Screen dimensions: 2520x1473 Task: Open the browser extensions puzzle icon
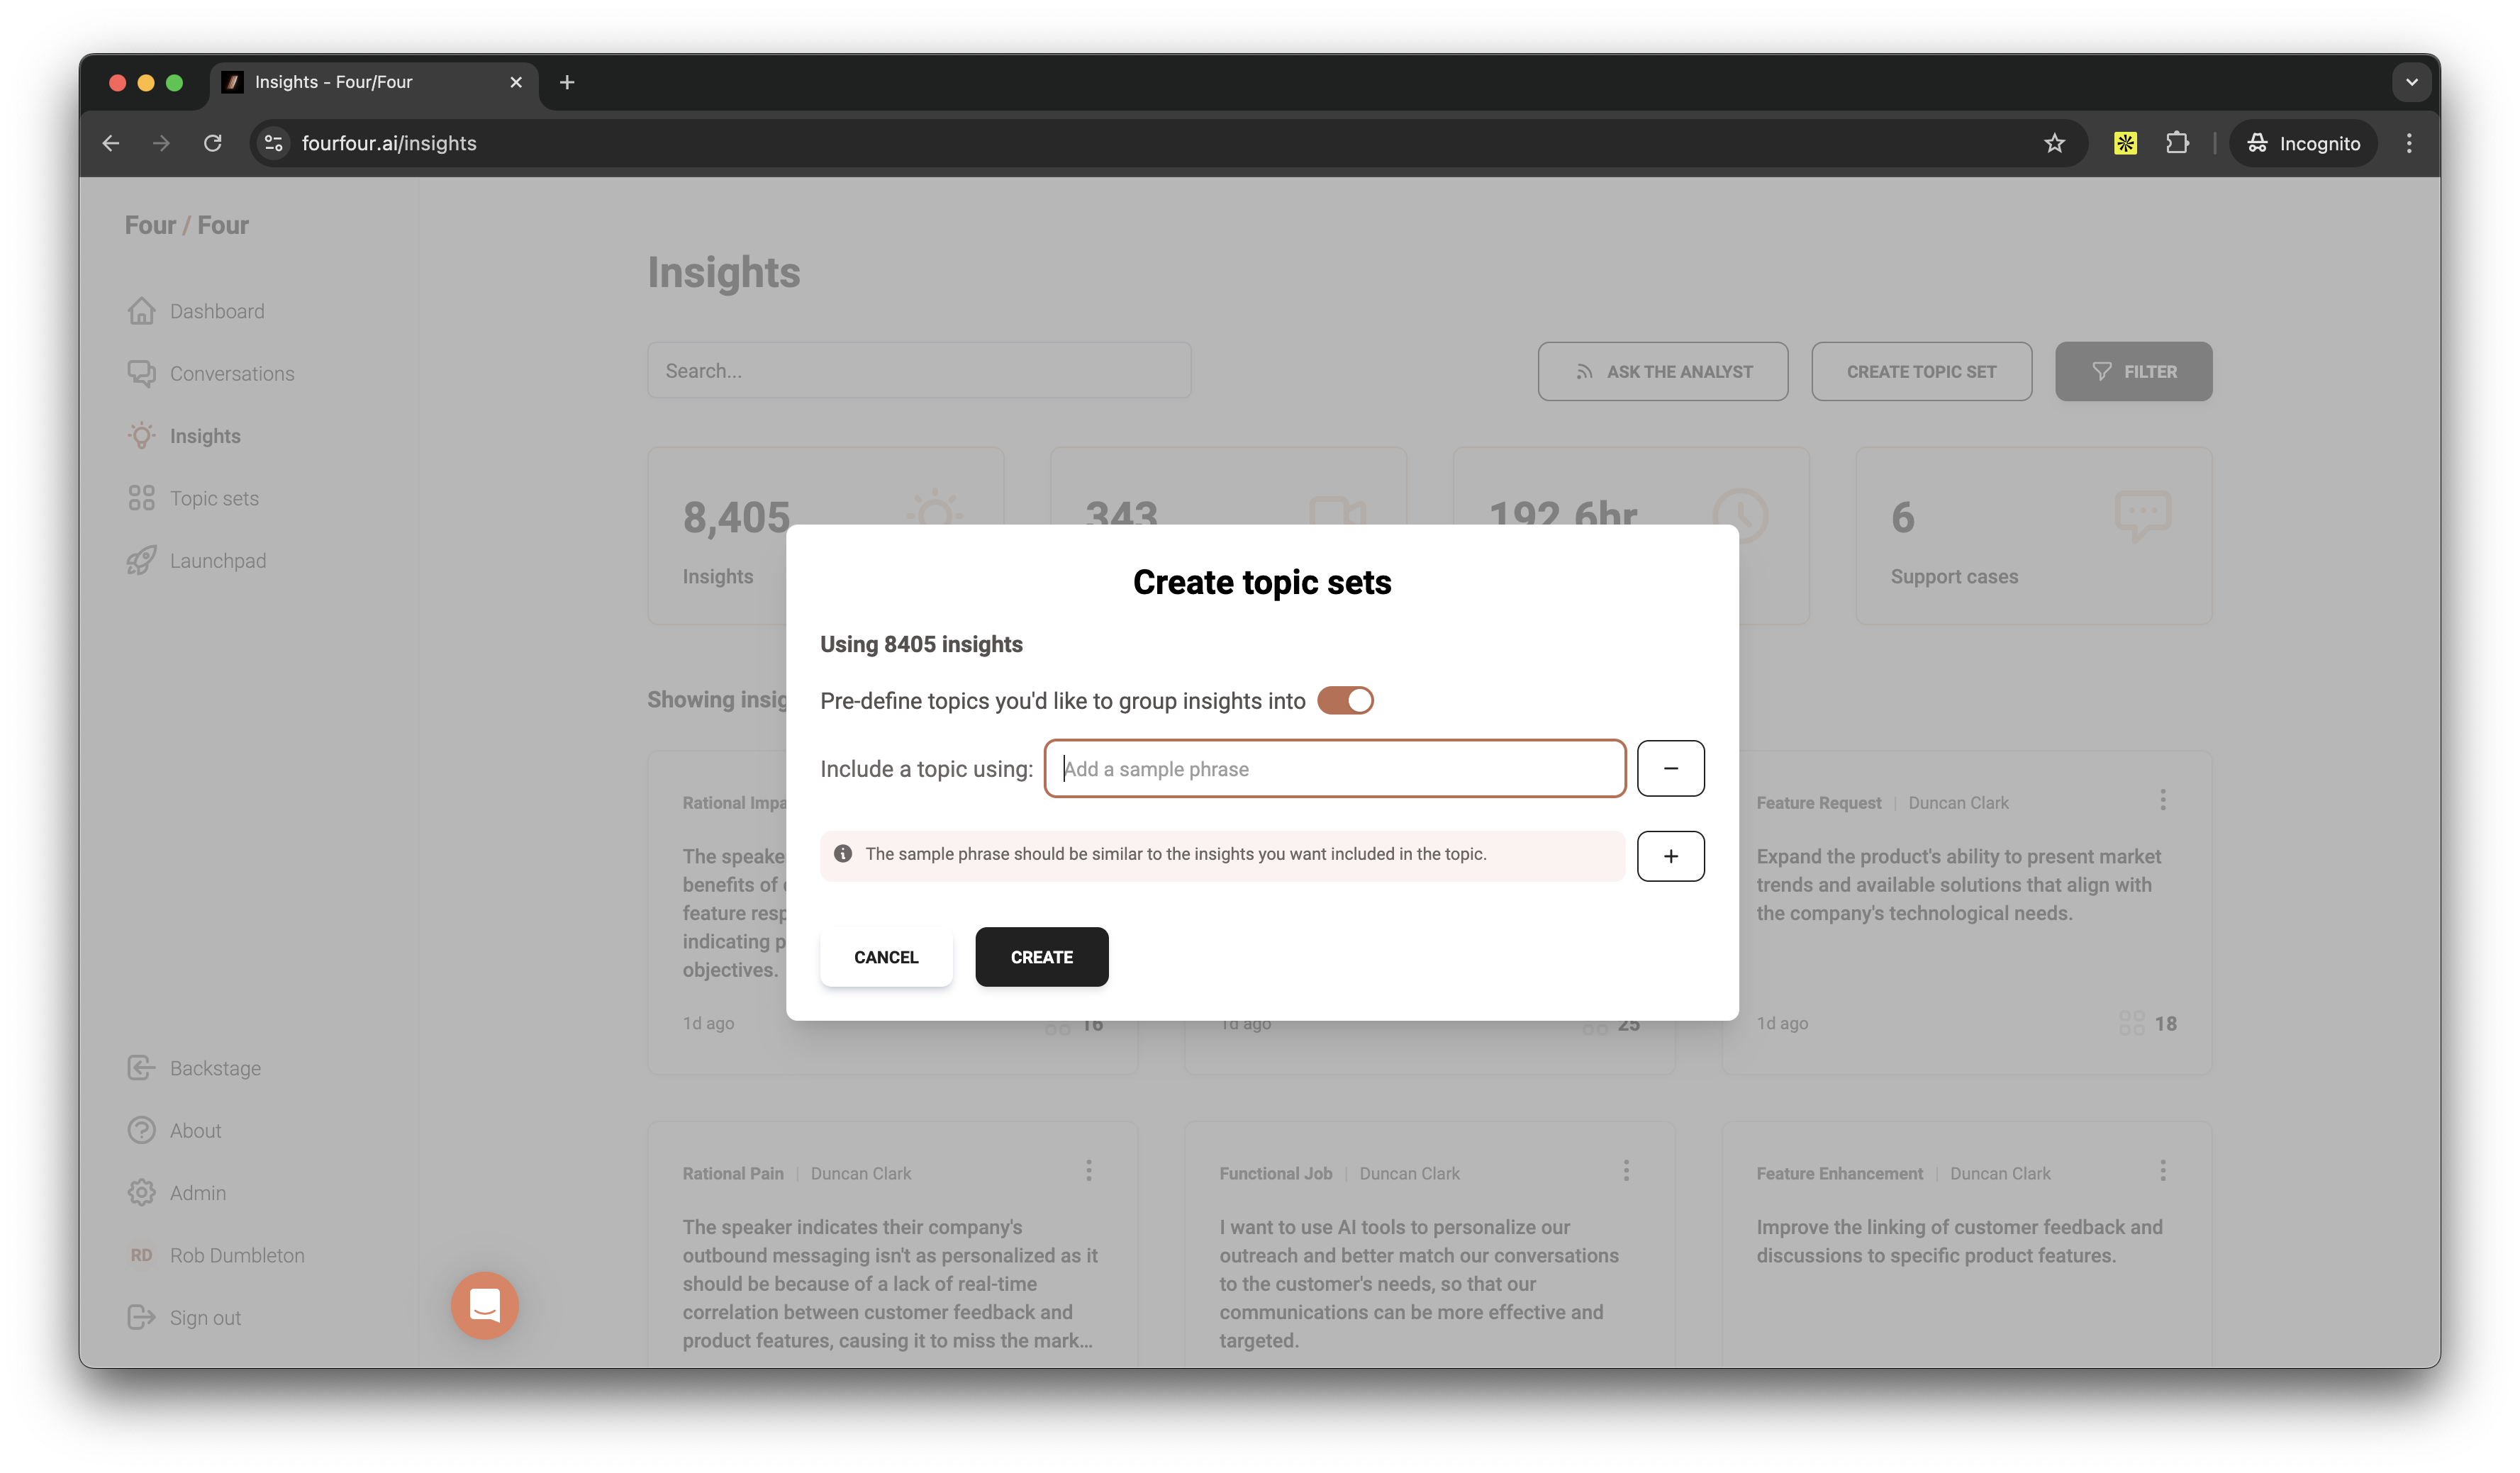coord(2177,143)
